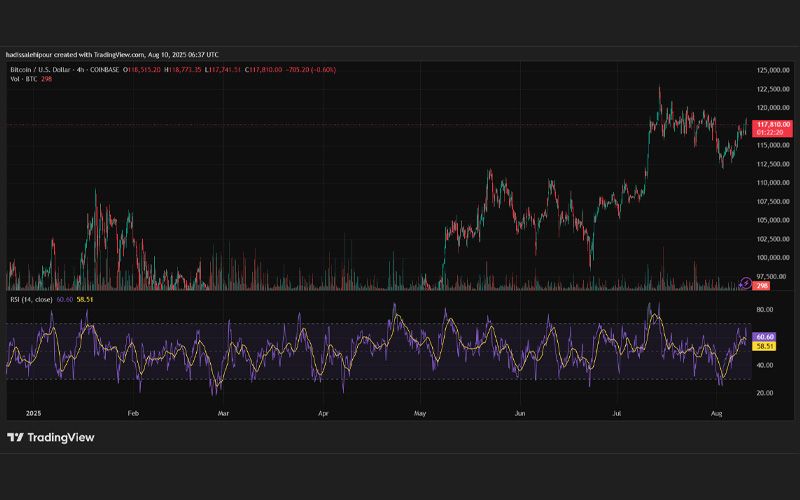The image size is (800, 500).
Task: Click the purple lightning events icon
Action: (745, 283)
